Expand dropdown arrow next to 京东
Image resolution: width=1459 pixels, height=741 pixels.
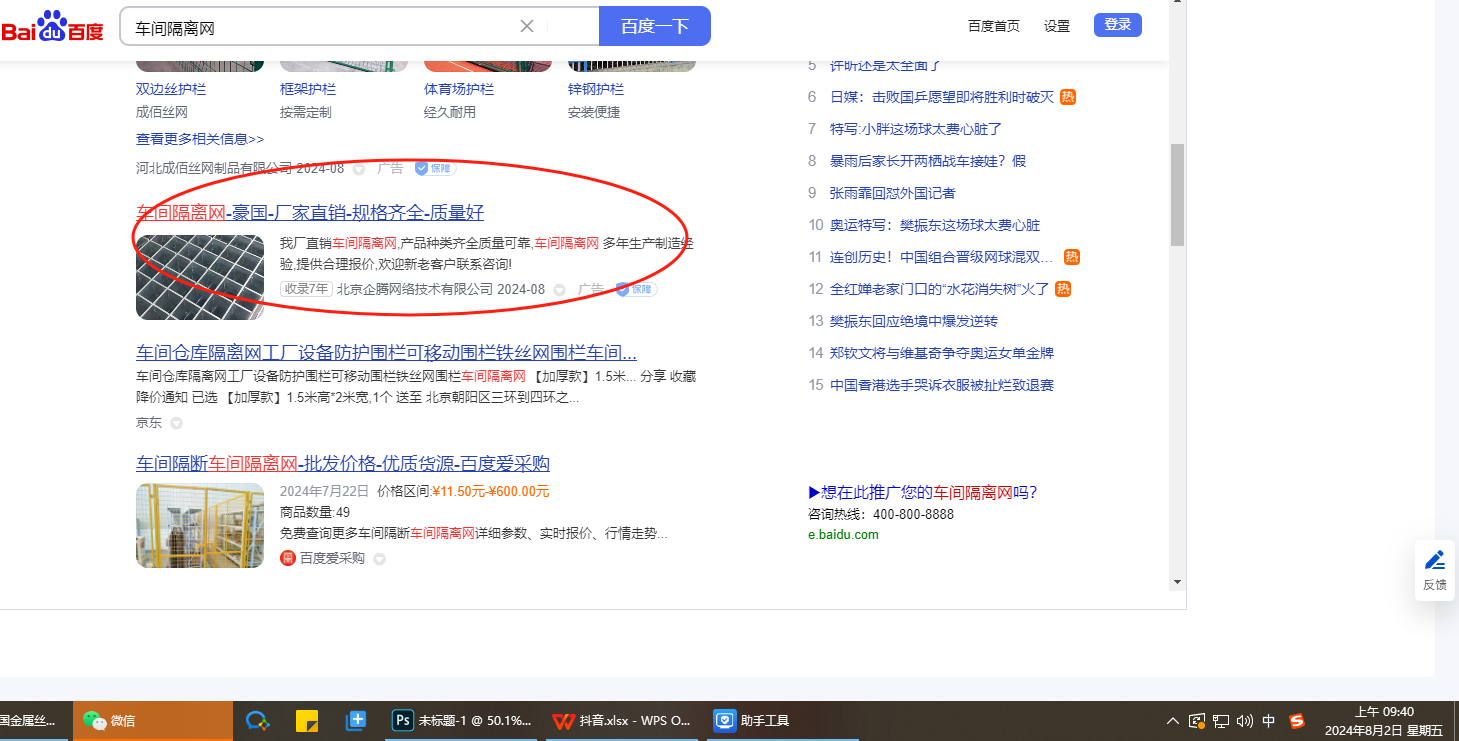pos(177,423)
